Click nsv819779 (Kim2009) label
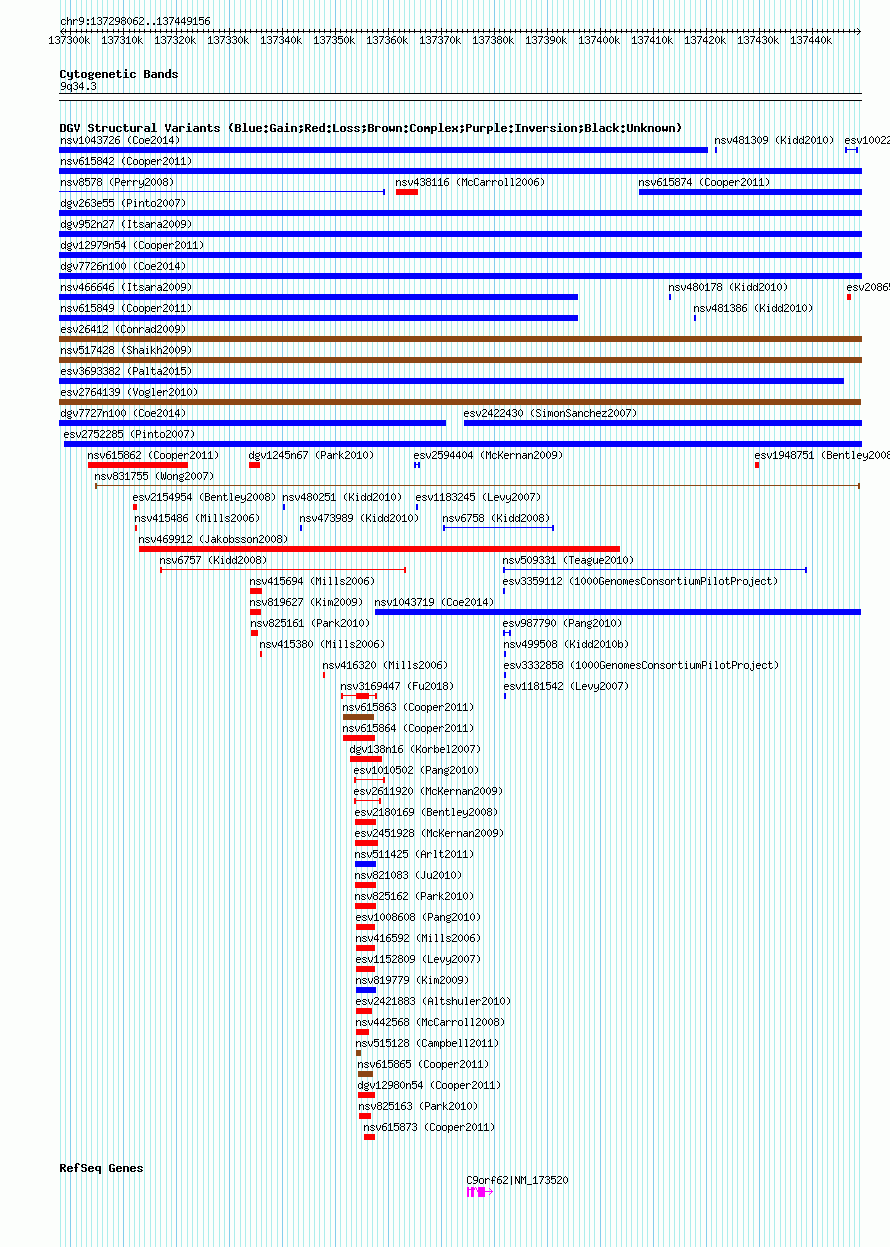 click(x=412, y=980)
